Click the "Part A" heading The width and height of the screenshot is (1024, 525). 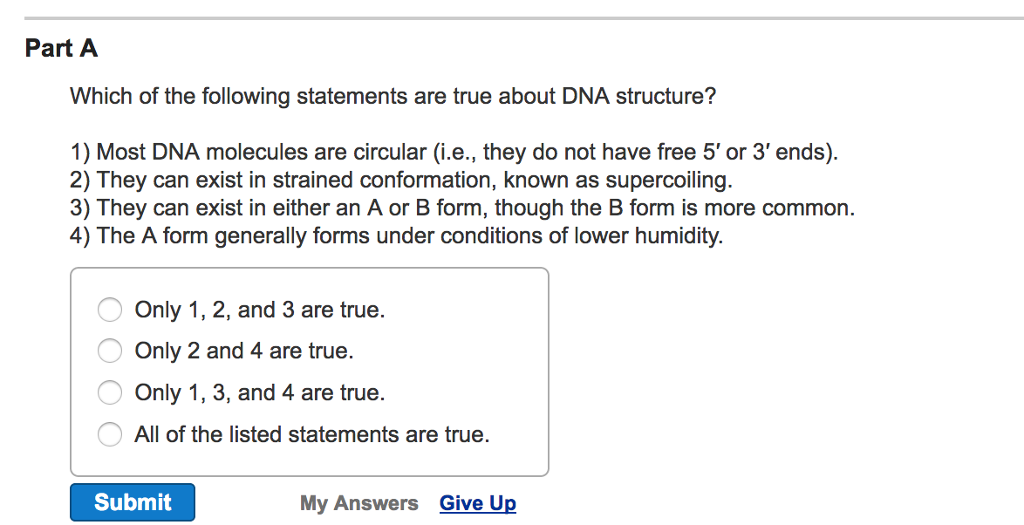[x=61, y=48]
